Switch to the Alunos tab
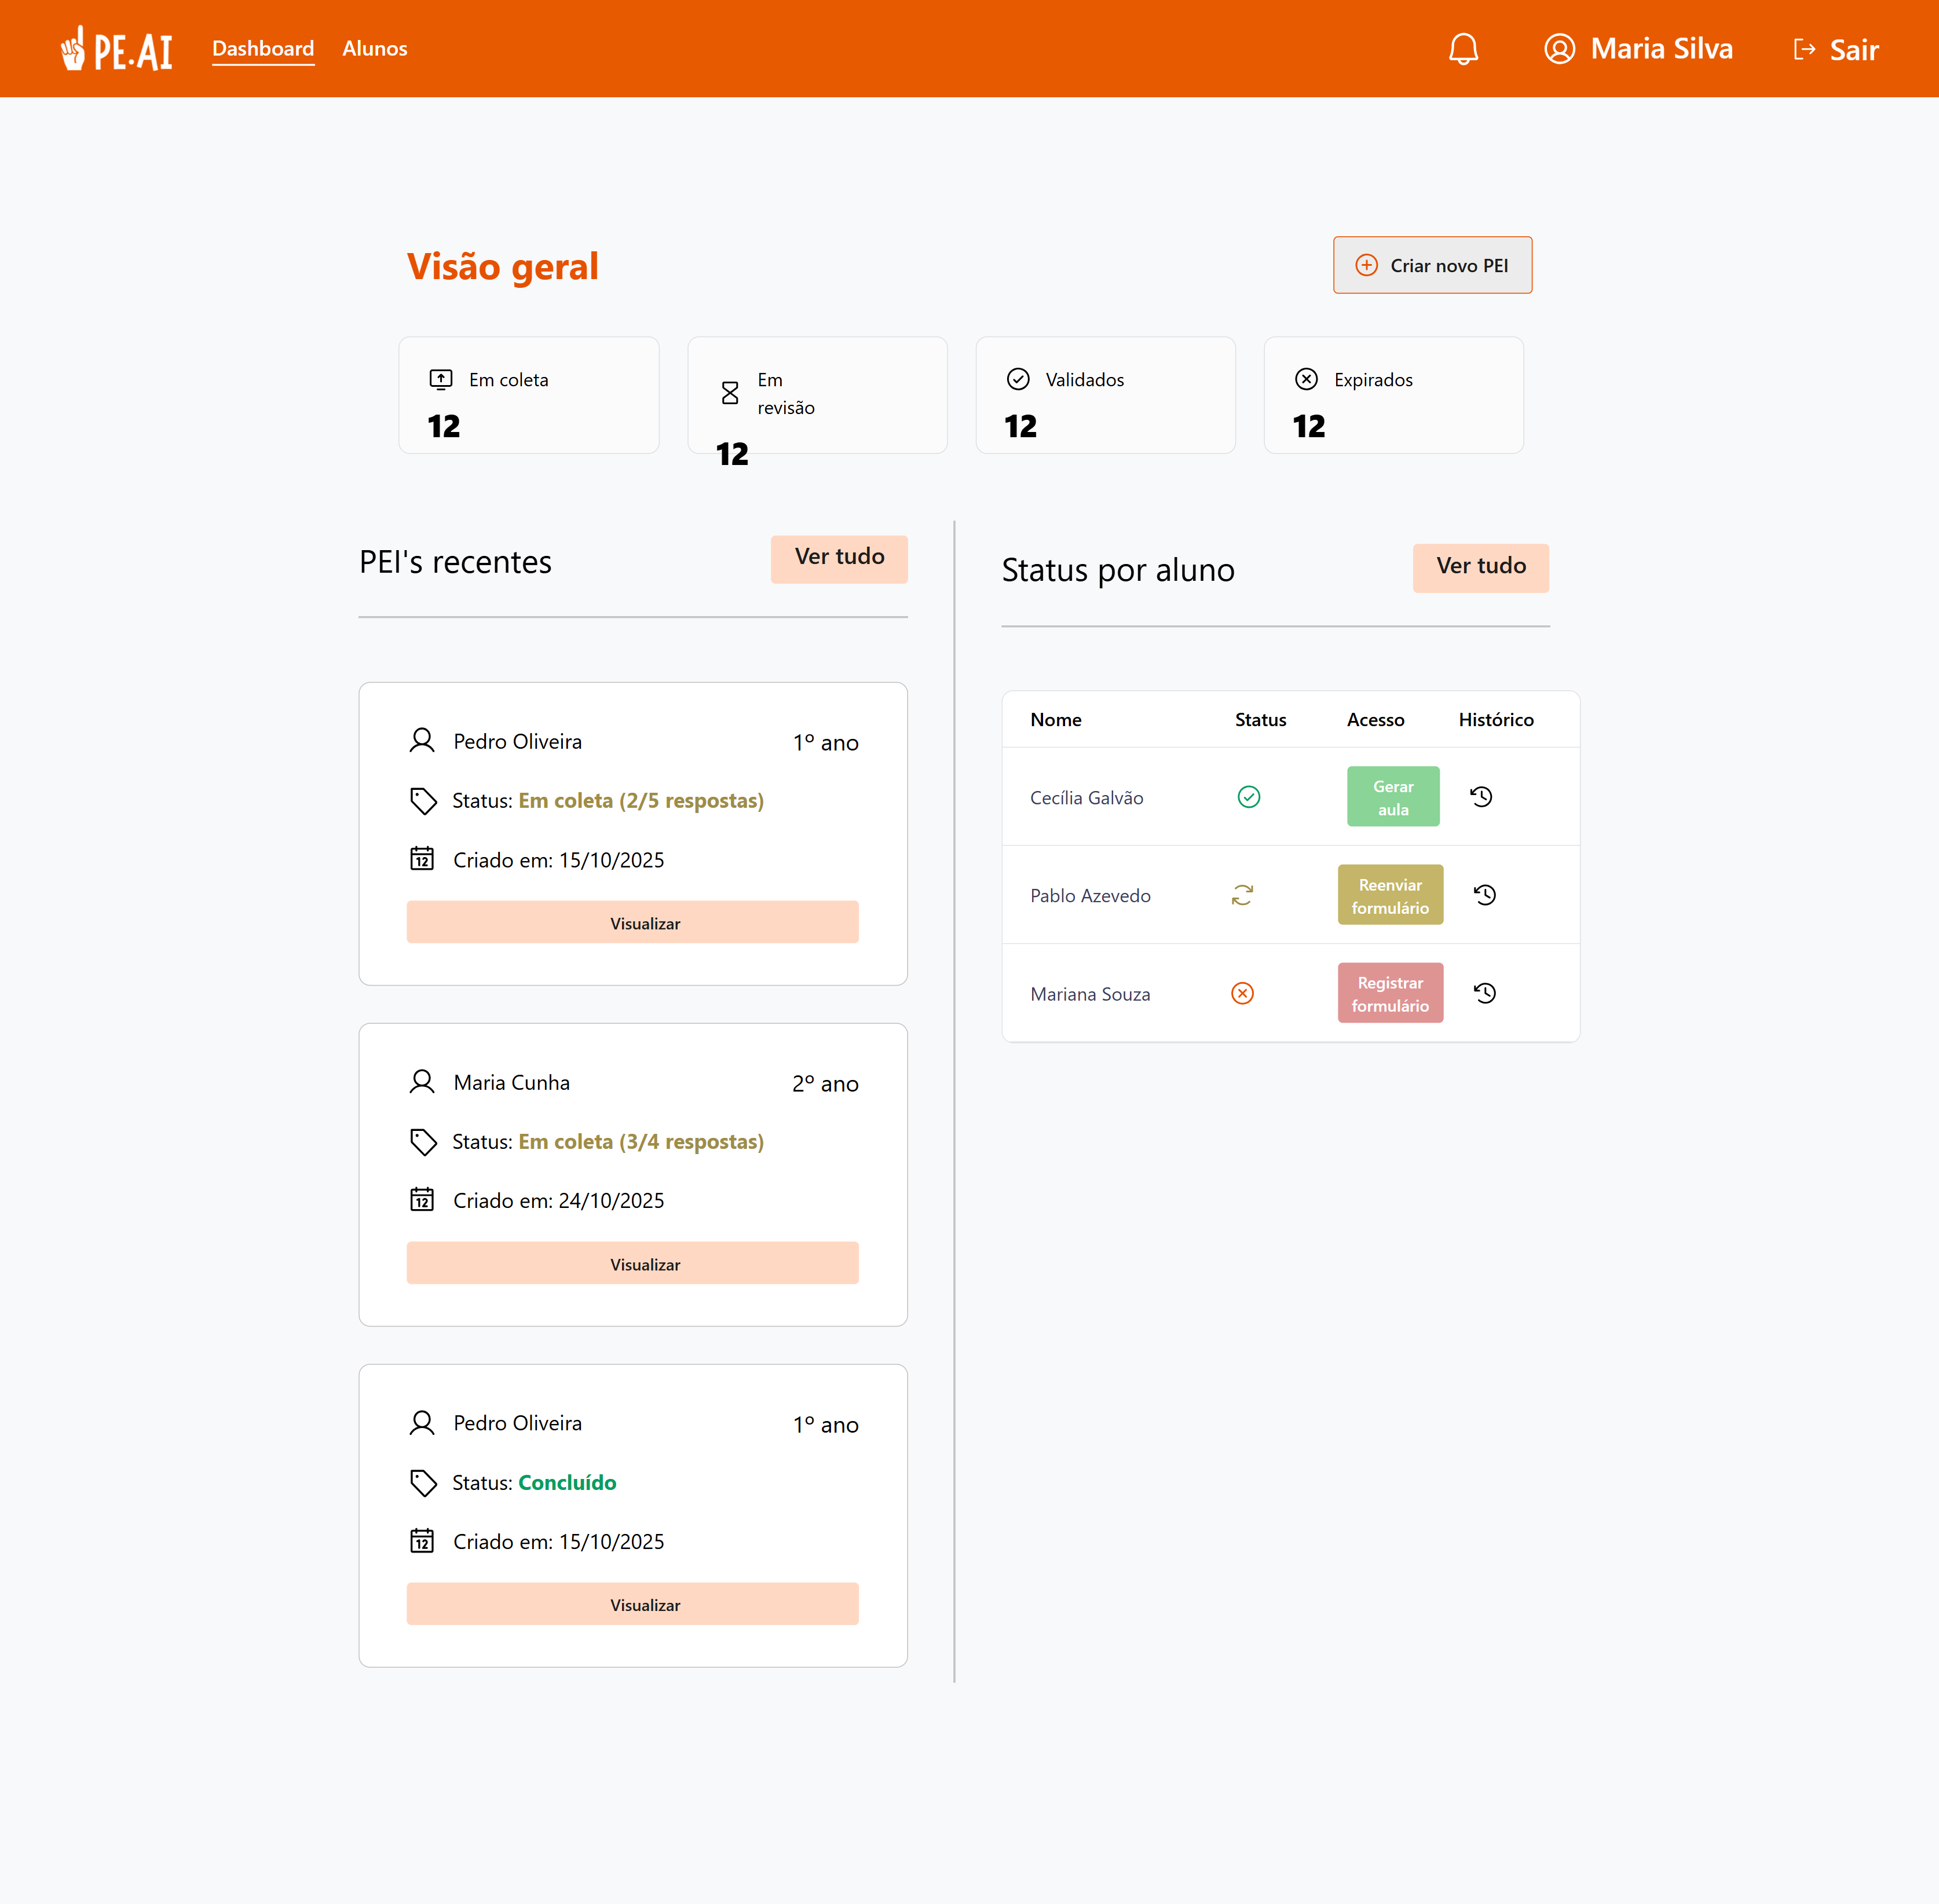 [x=374, y=48]
